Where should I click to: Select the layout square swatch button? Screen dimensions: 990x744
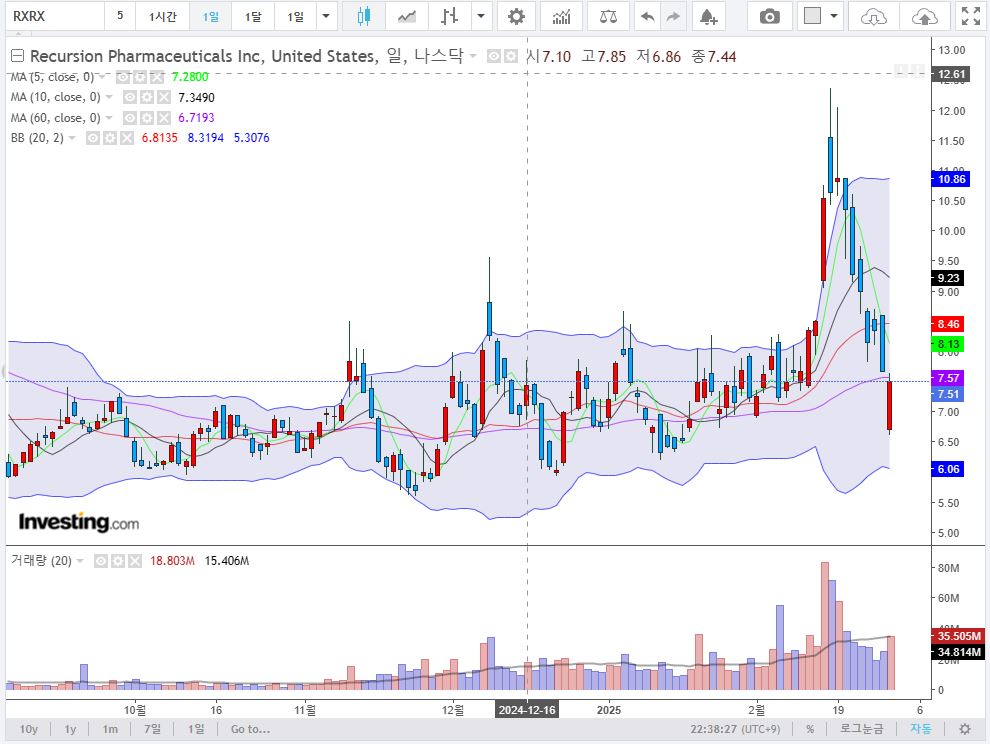pyautogui.click(x=813, y=16)
